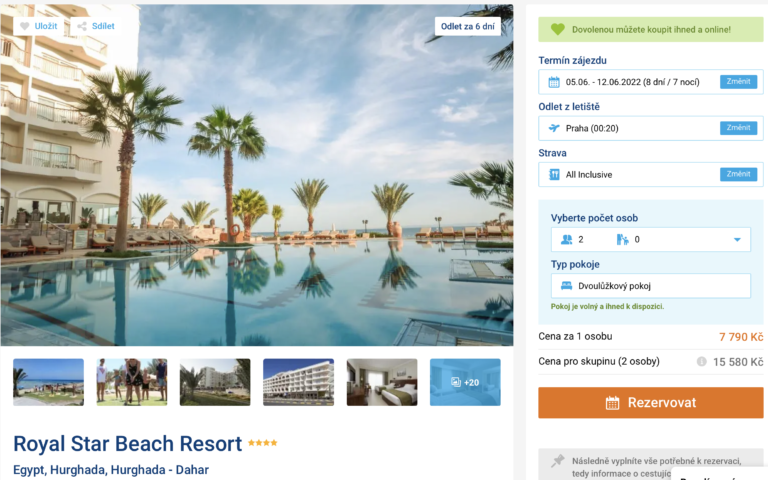The width and height of the screenshot is (768, 480).
Task: Expand the person count dropdown arrow
Action: (x=737, y=240)
